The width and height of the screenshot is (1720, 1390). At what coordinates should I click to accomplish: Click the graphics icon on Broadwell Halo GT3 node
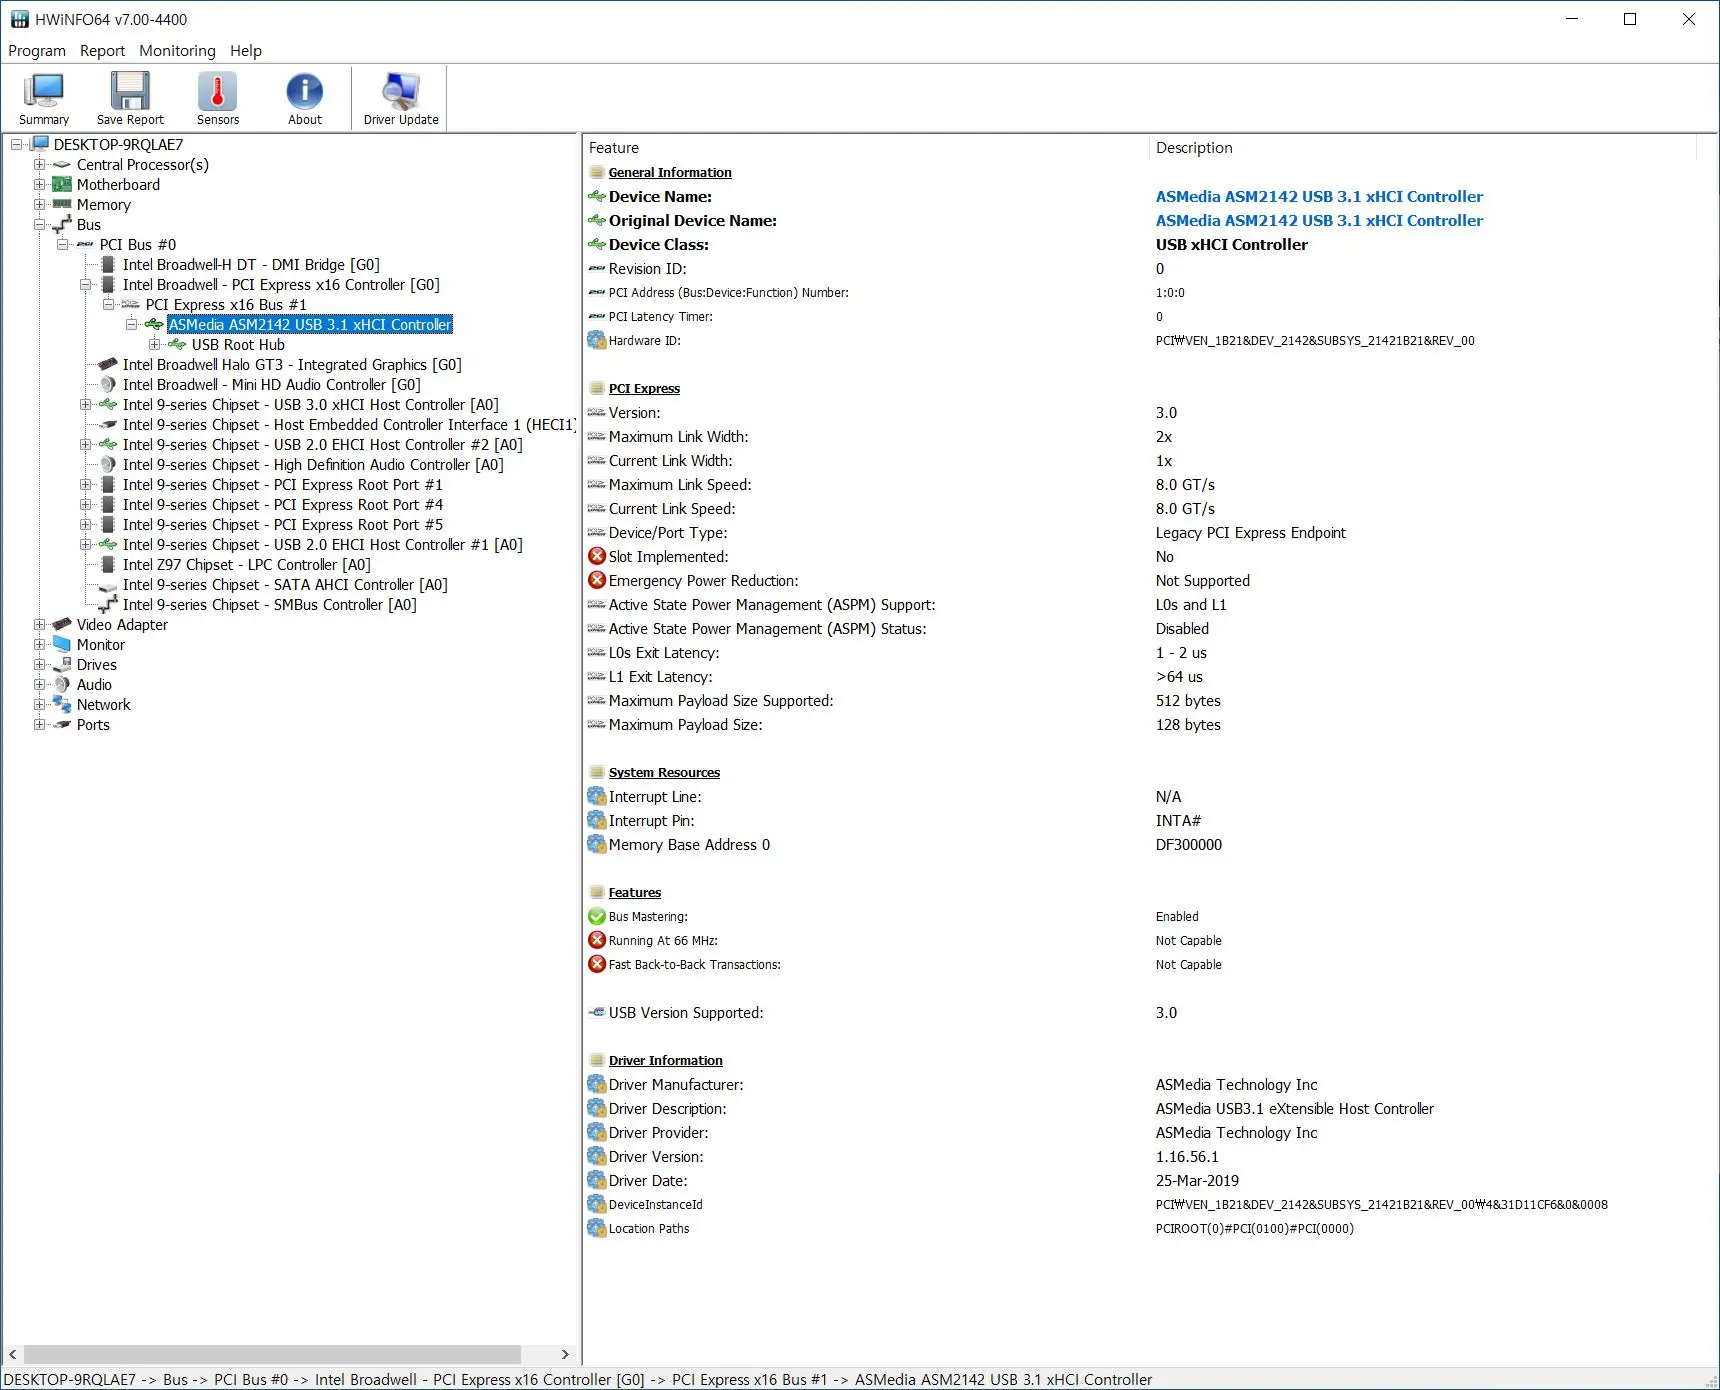coord(108,364)
